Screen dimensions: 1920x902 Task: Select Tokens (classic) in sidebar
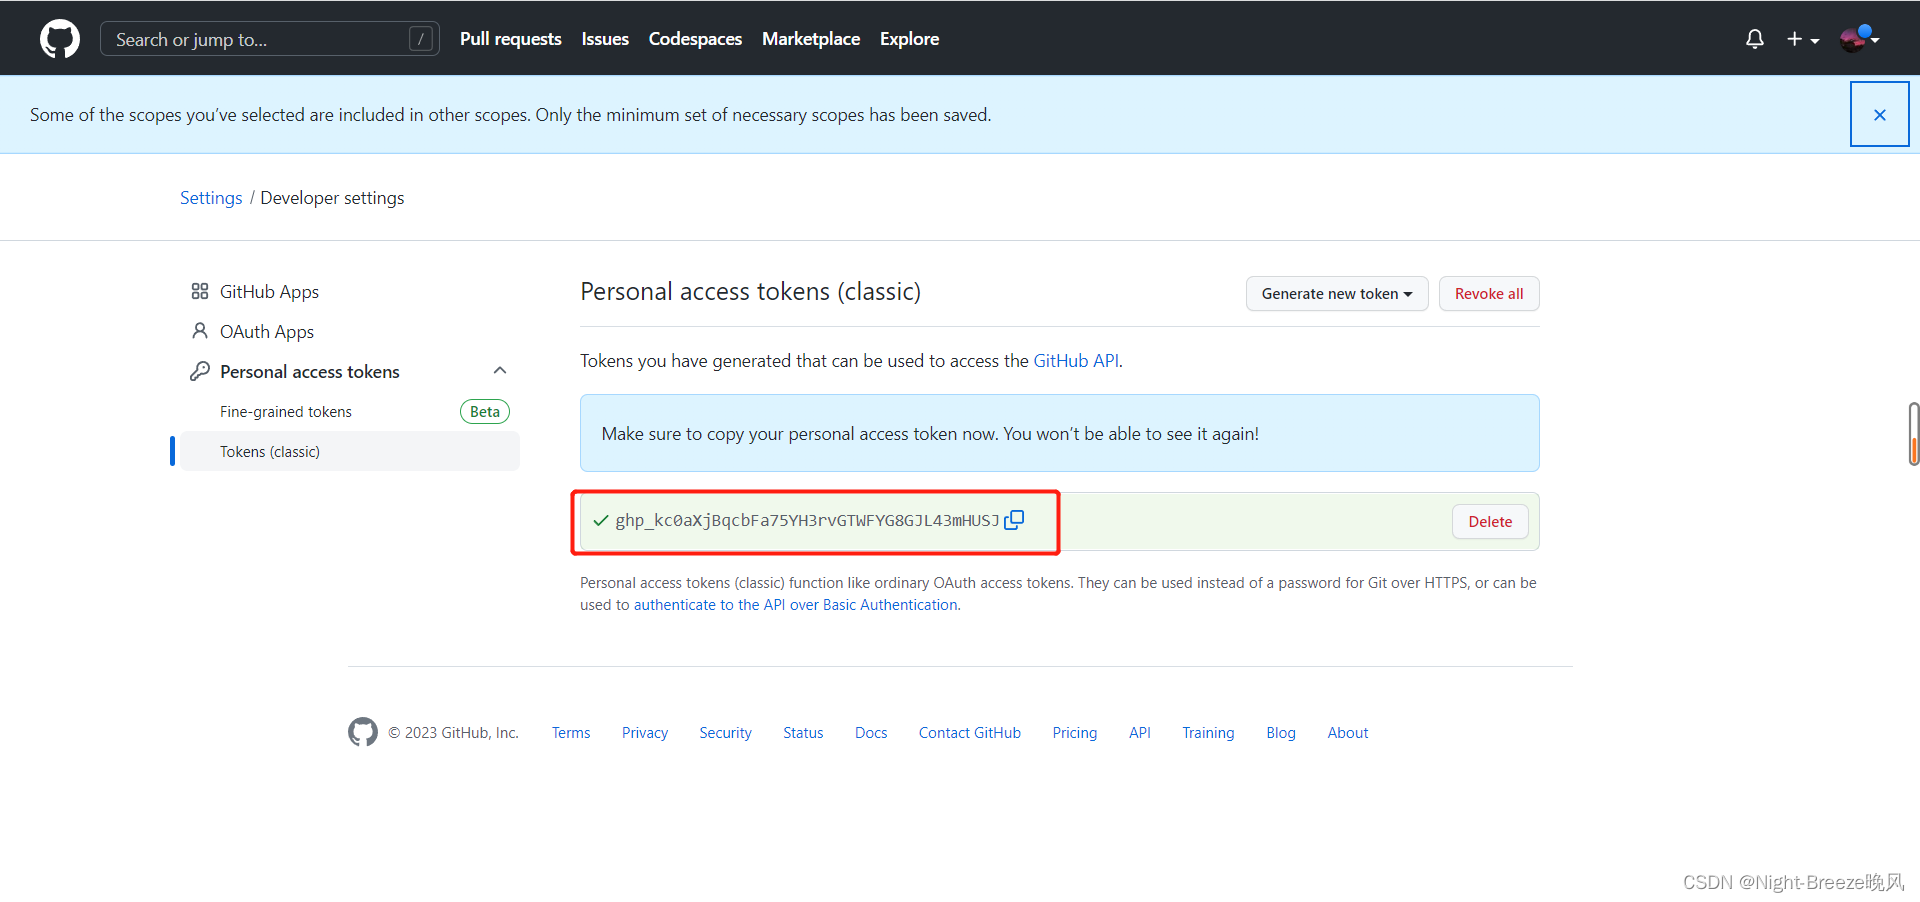[x=350, y=451]
